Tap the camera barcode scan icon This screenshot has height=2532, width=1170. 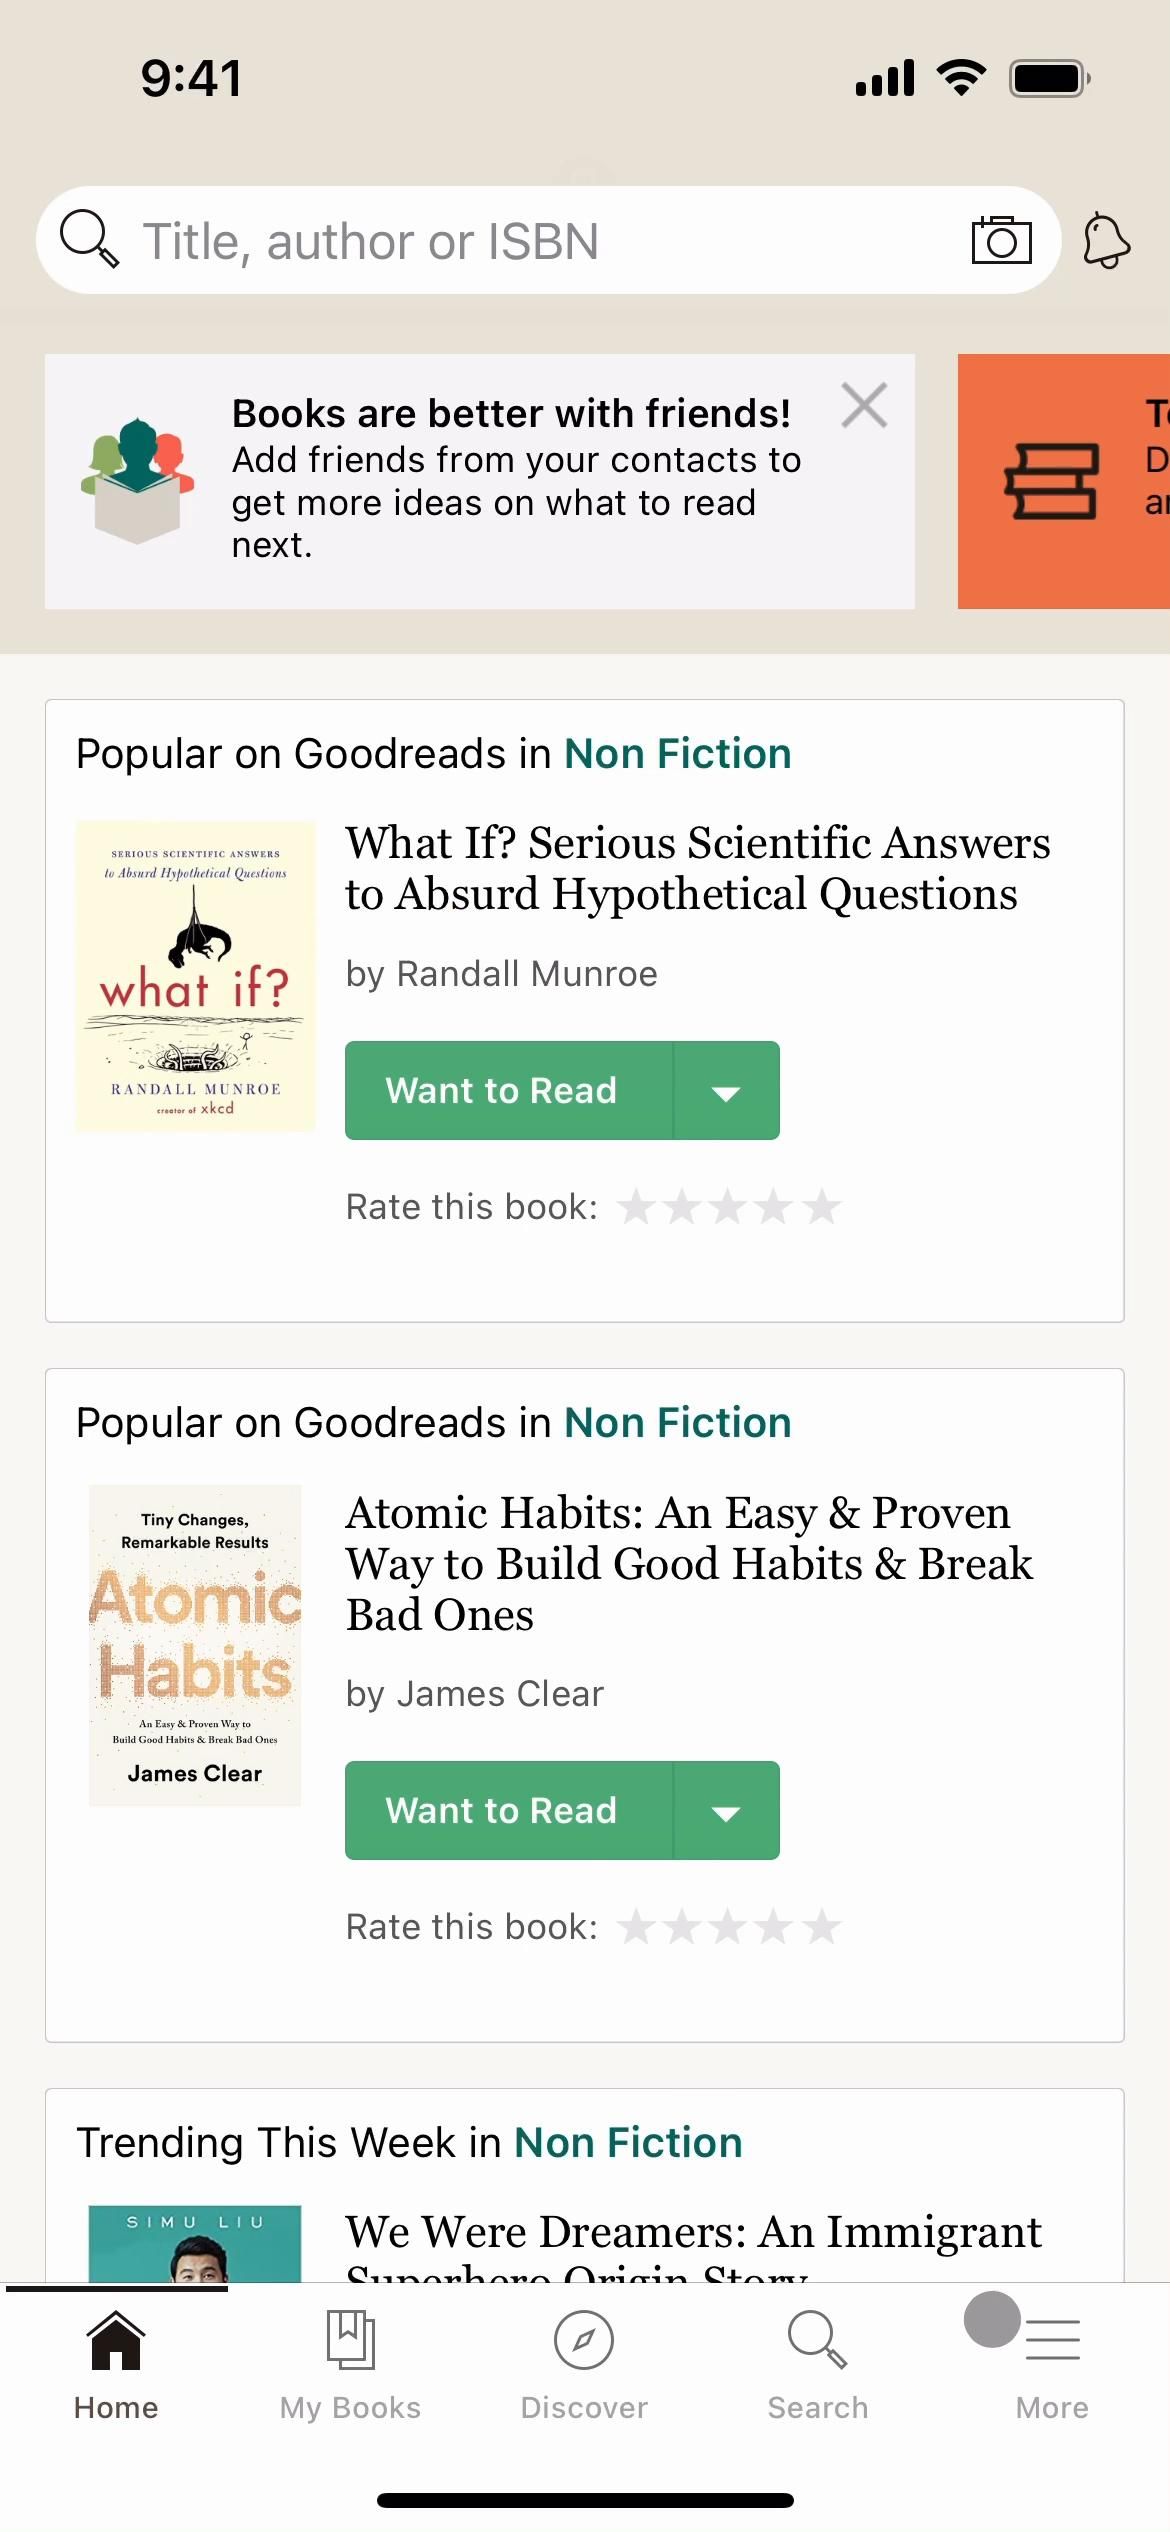(x=1001, y=240)
